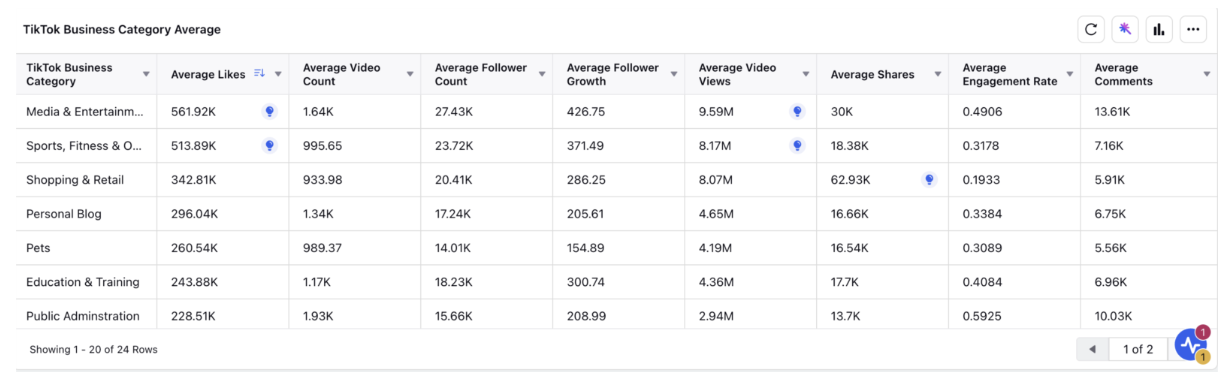The width and height of the screenshot is (1220, 372).
Task: Open the three-dot more options menu
Action: 1193,29
